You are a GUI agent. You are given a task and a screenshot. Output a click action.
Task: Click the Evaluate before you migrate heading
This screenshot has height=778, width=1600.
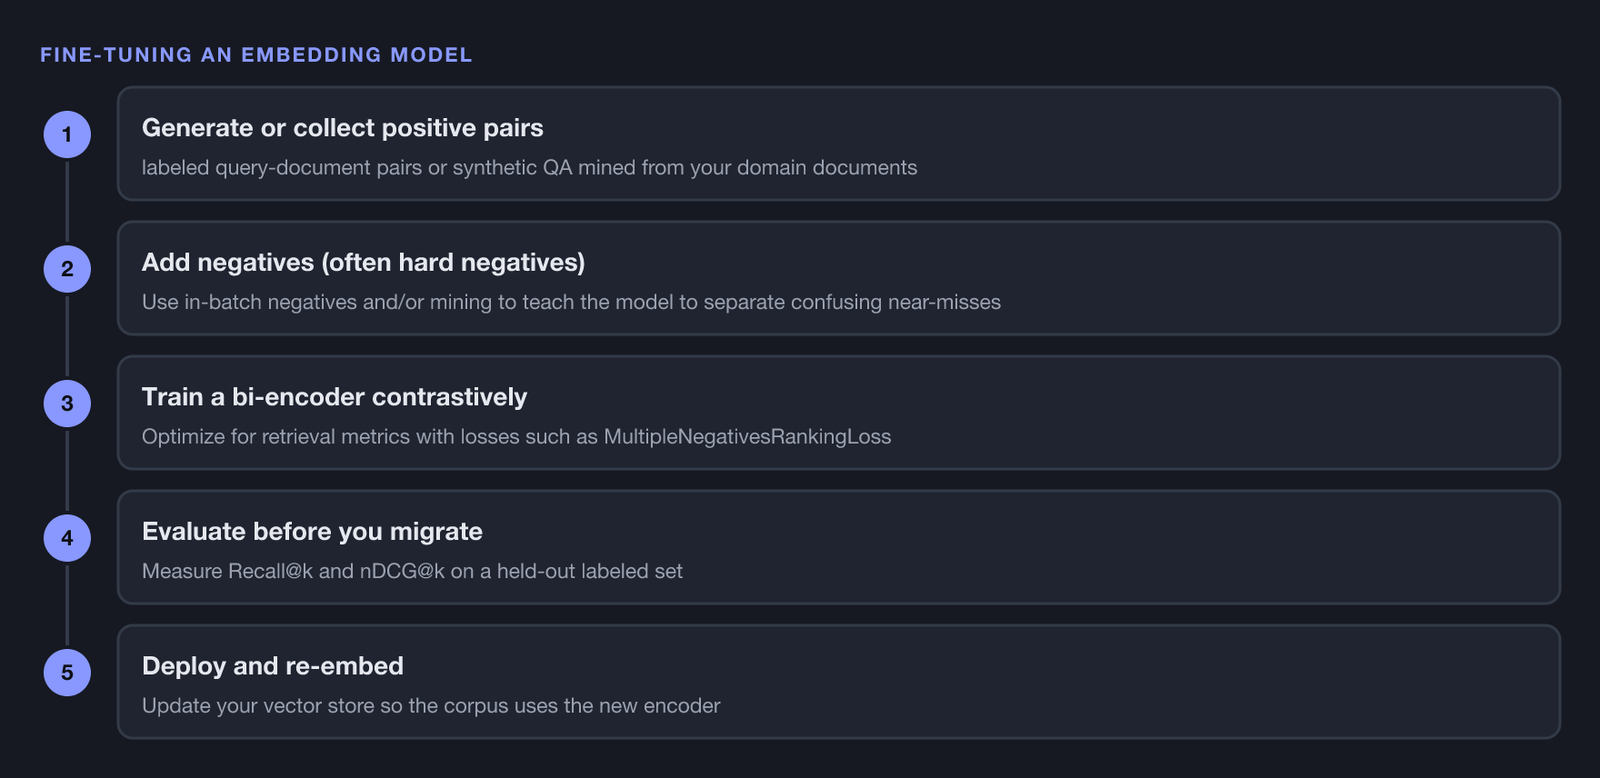pyautogui.click(x=312, y=531)
